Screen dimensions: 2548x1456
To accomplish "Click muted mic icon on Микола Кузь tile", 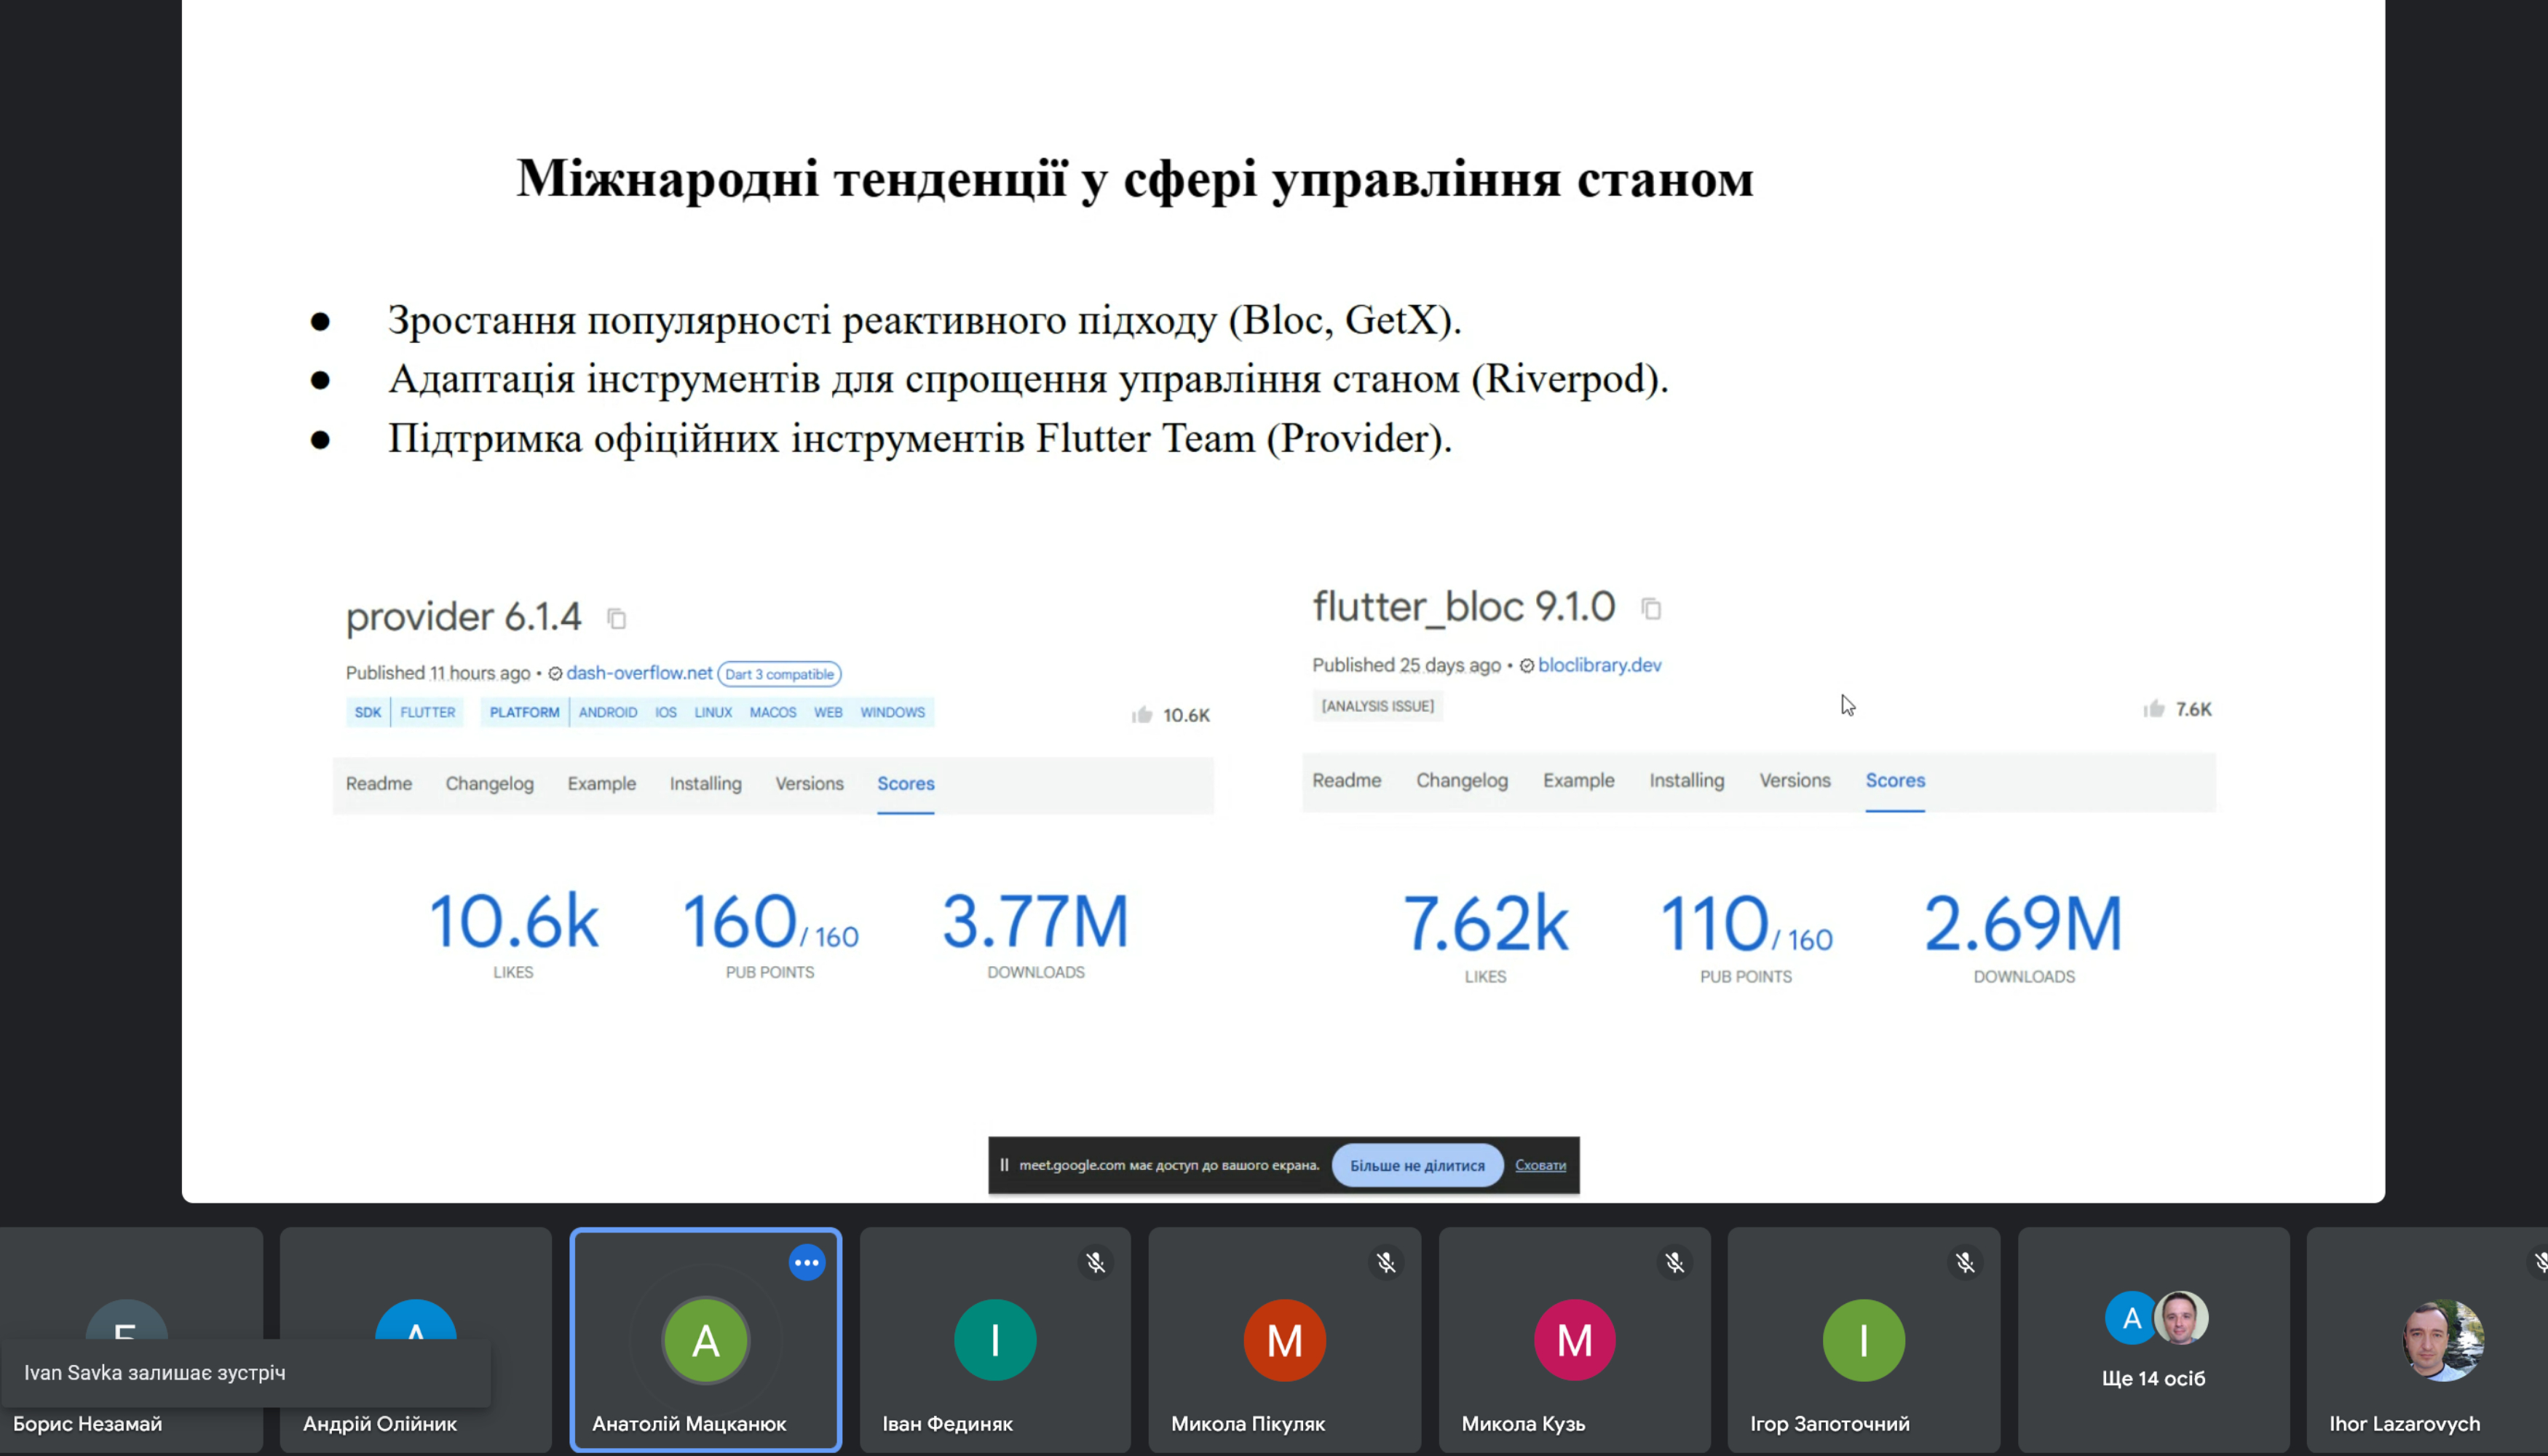I will (x=1675, y=1263).
